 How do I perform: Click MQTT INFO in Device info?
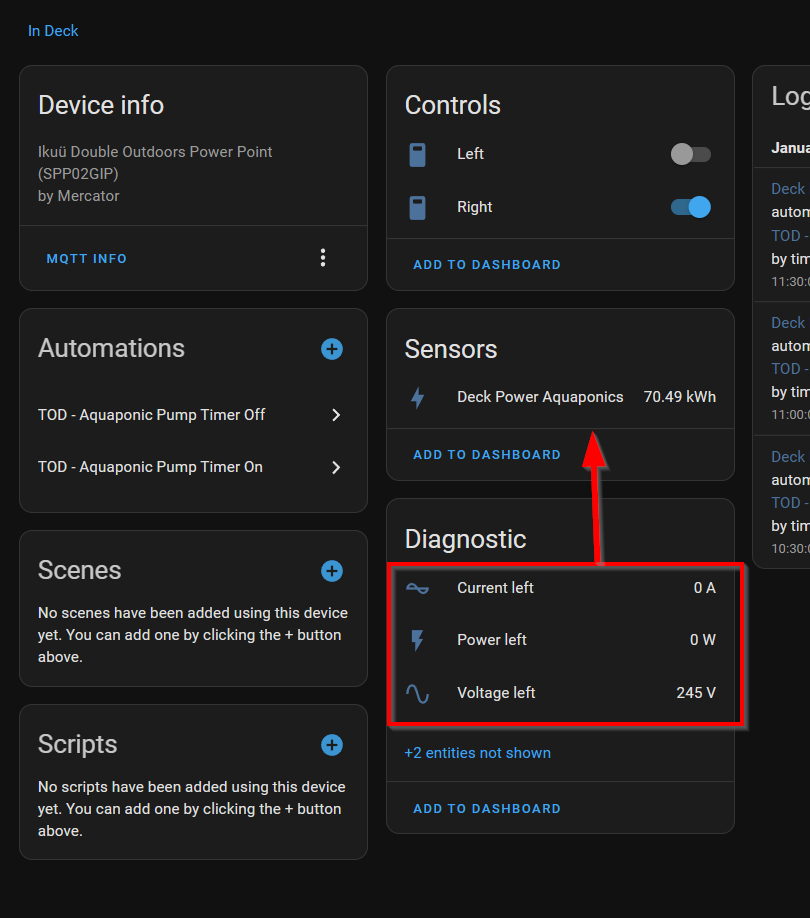pyautogui.click(x=86, y=257)
